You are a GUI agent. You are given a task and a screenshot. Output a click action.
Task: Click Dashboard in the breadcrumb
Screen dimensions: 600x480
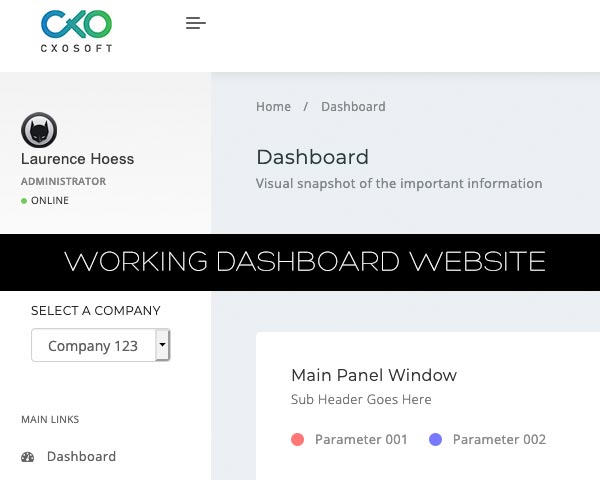[x=353, y=106]
